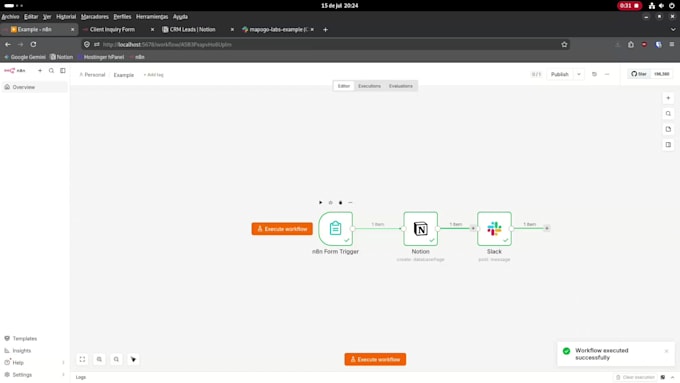The width and height of the screenshot is (680, 383).
Task: Switch to Evaluations tab
Action: [401, 86]
